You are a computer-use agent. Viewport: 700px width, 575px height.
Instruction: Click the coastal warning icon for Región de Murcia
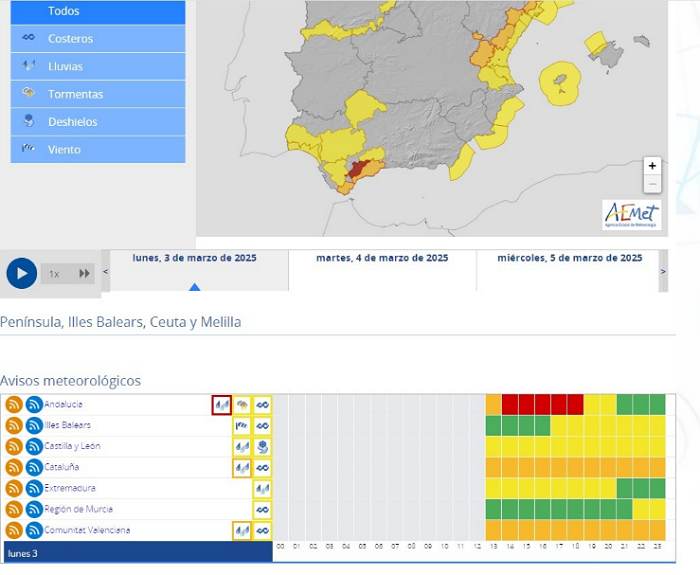pos(263,510)
